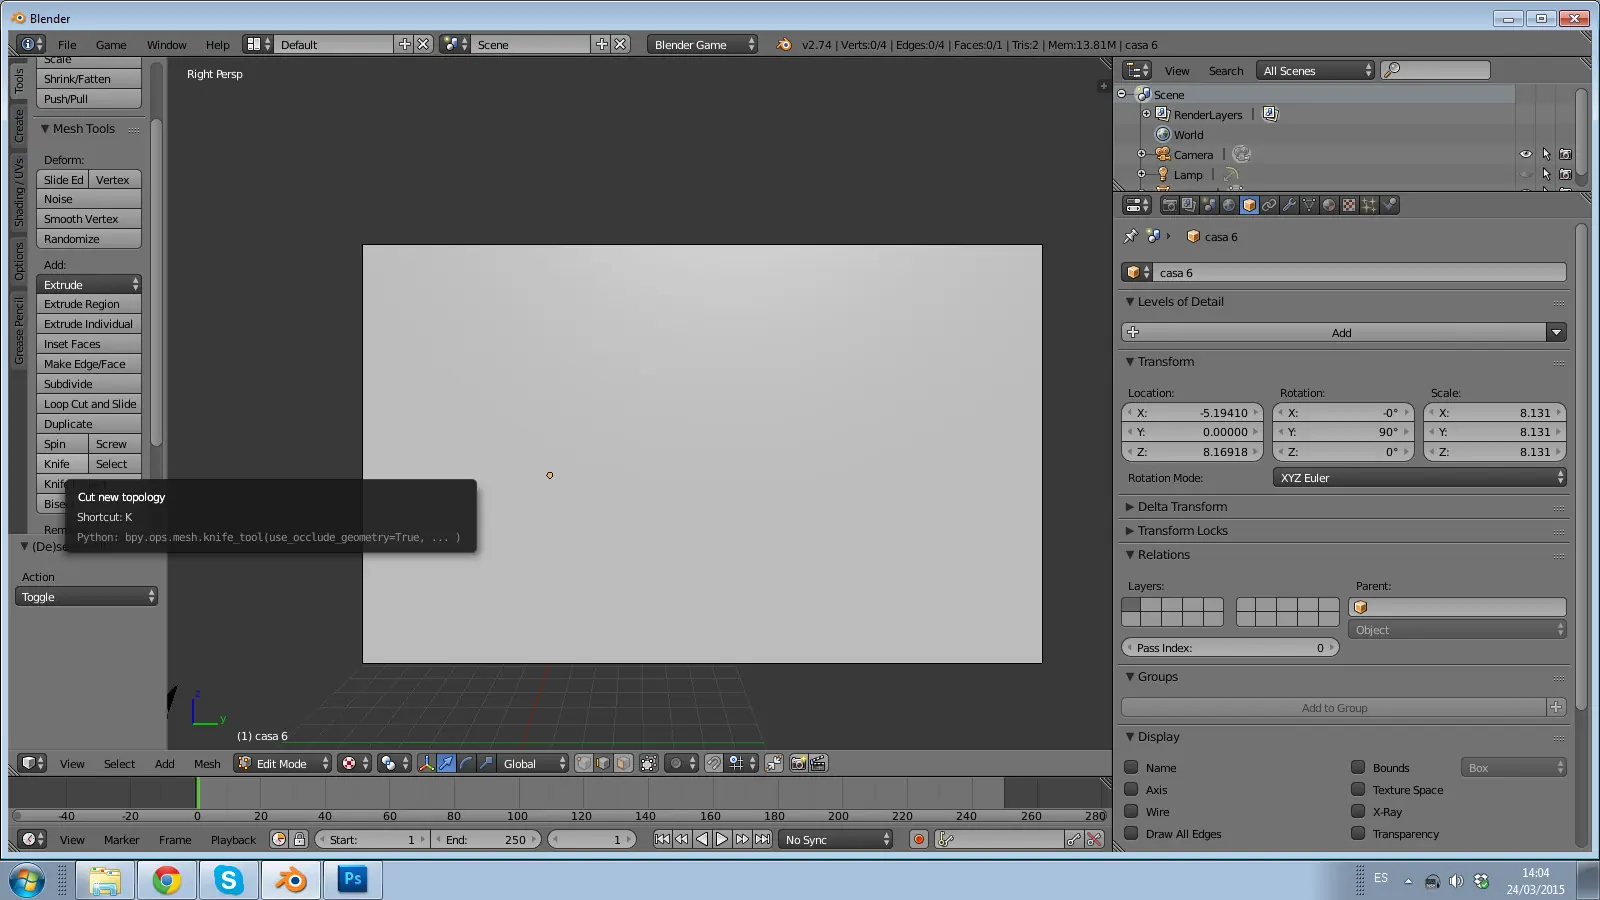Enable the Wire display checkbox
1600x900 pixels.
click(1131, 811)
